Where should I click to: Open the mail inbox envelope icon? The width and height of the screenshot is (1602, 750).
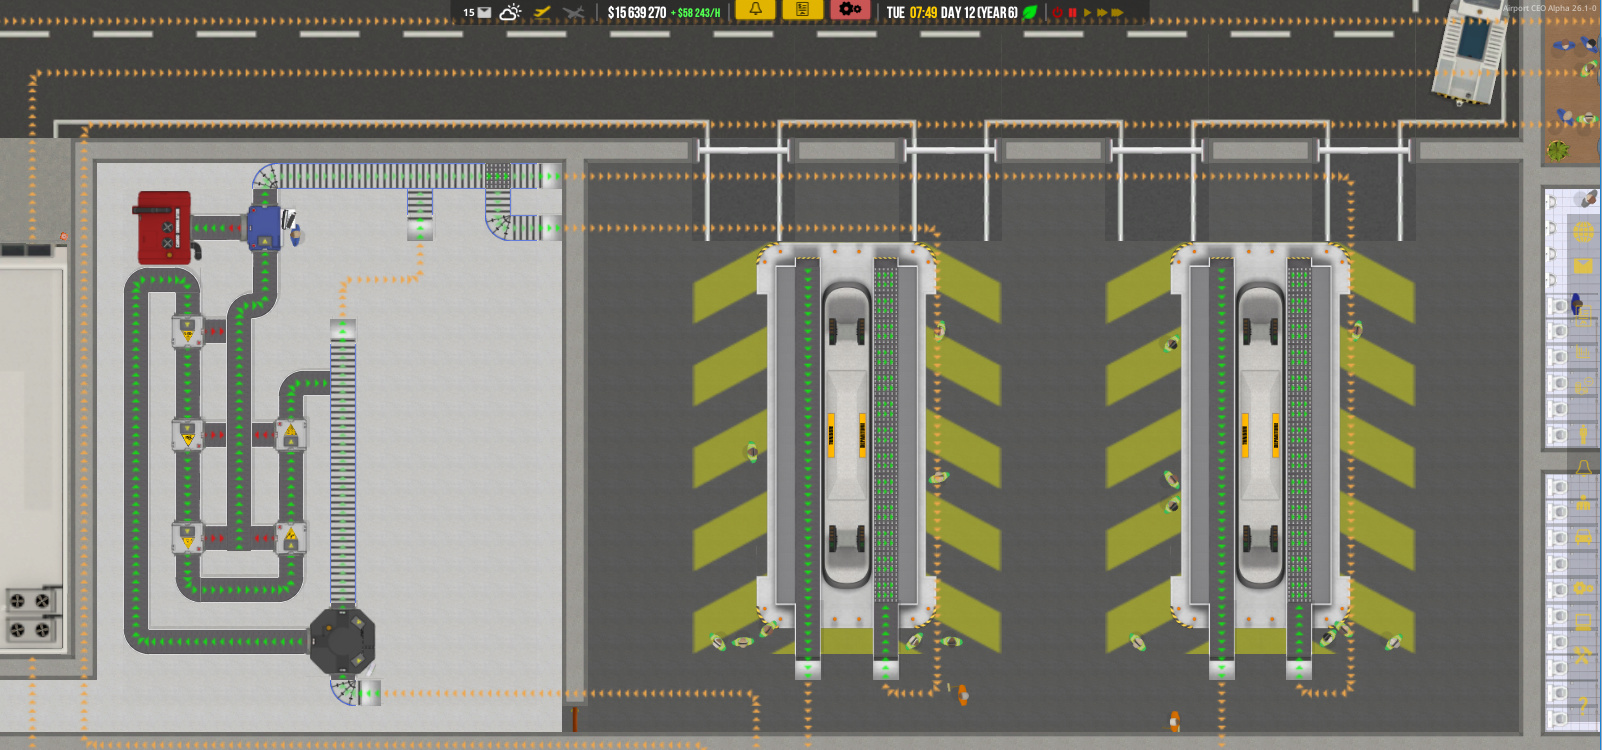pos(484,13)
